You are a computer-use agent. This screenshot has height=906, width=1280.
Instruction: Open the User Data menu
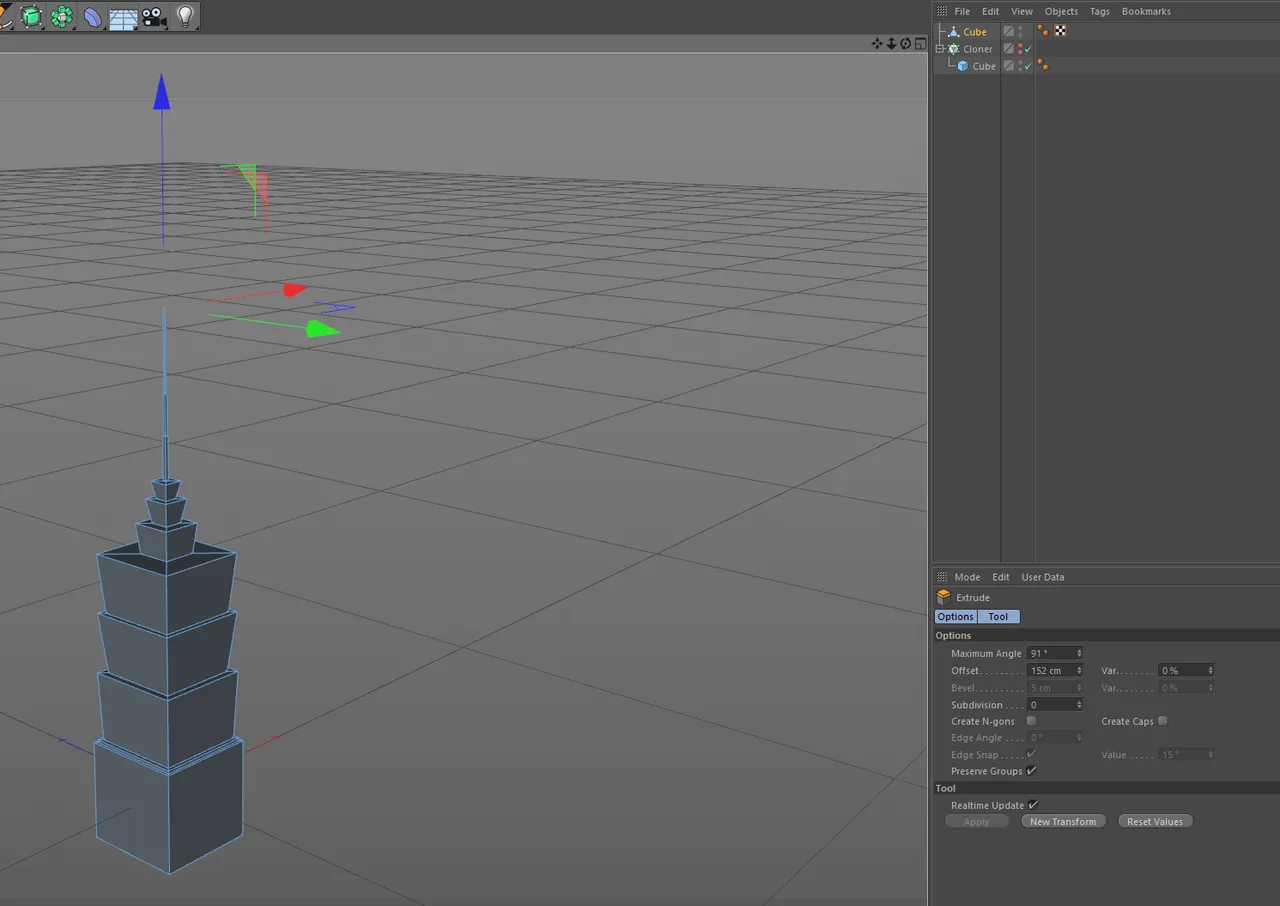1042,577
